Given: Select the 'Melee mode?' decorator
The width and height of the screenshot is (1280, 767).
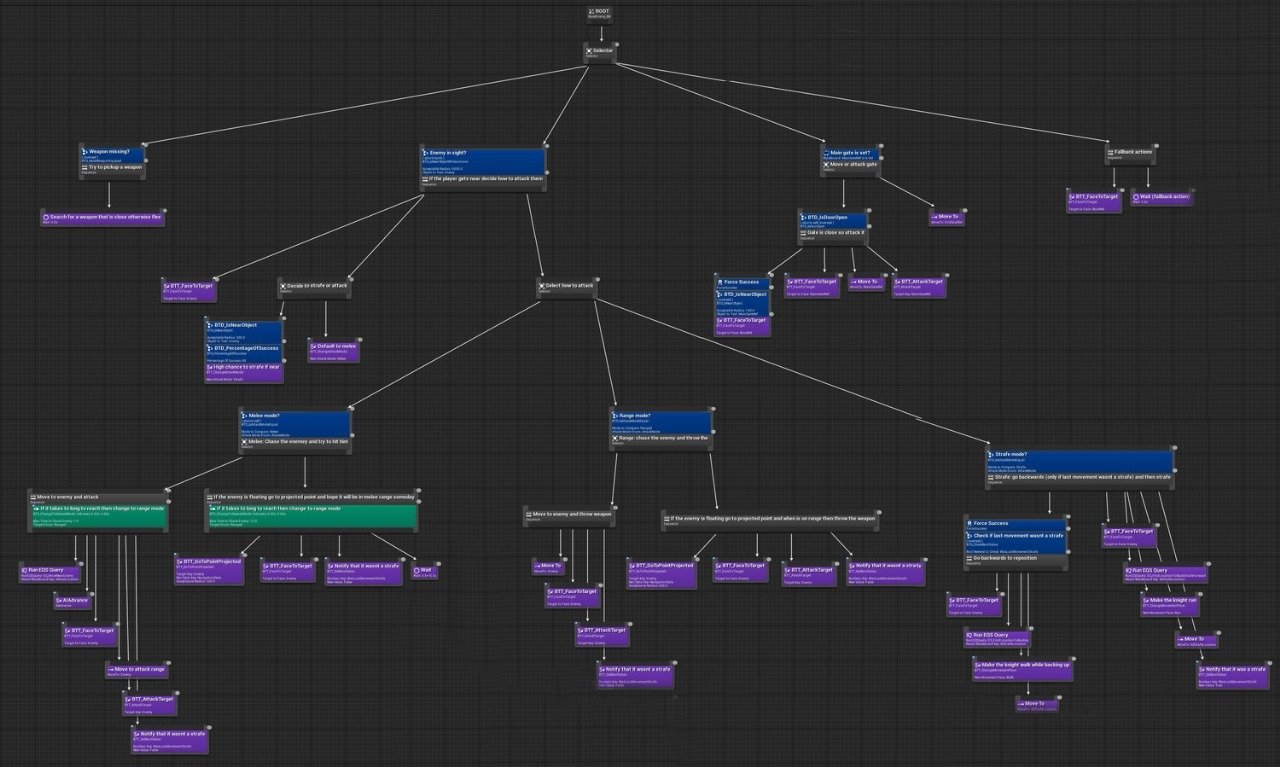Looking at the screenshot, I should pos(295,424).
